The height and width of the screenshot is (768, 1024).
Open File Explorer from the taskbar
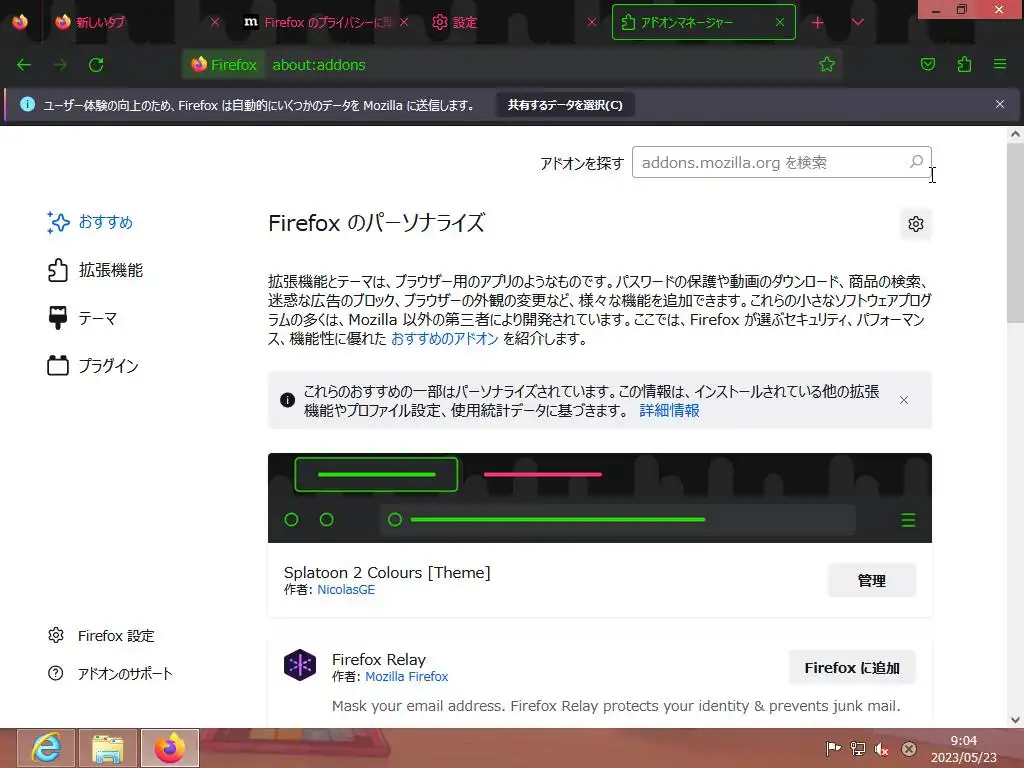pyautogui.click(x=108, y=748)
